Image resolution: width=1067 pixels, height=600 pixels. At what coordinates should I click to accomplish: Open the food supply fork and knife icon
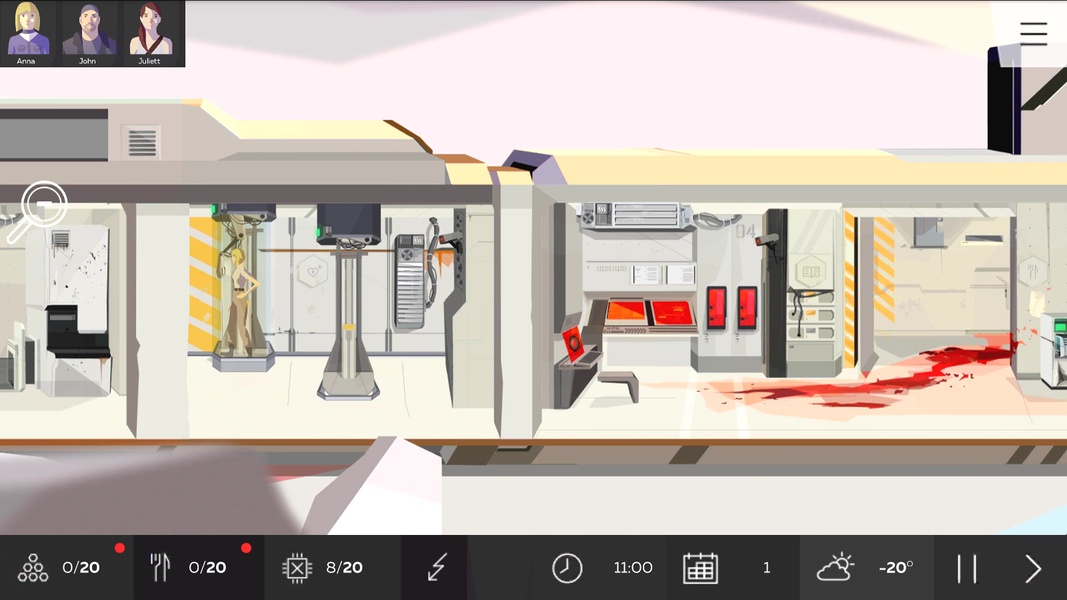click(160, 567)
